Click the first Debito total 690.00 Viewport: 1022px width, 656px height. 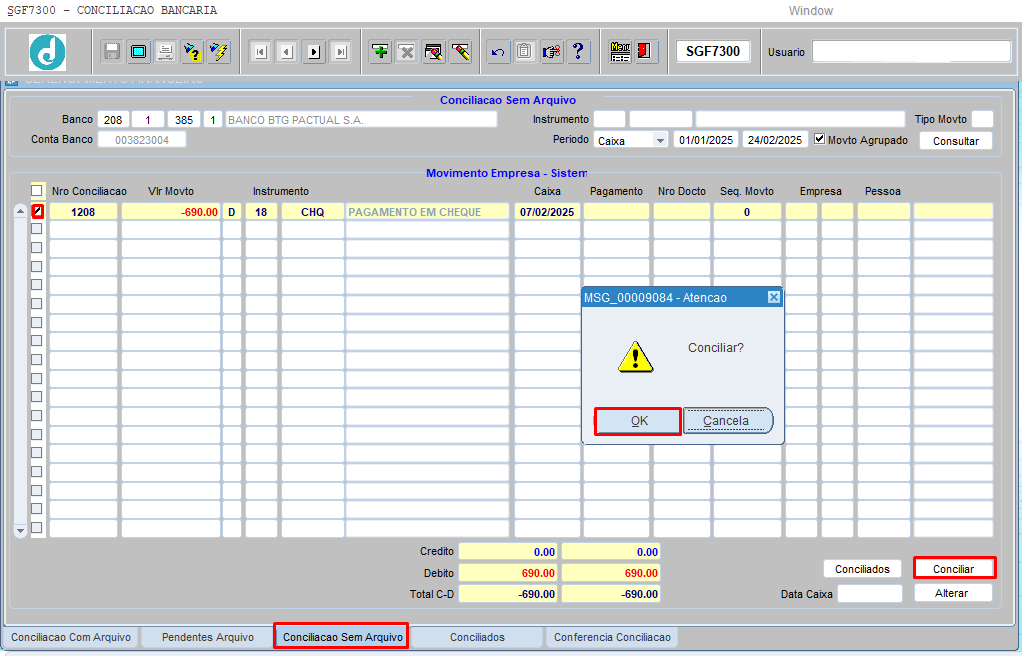click(508, 573)
